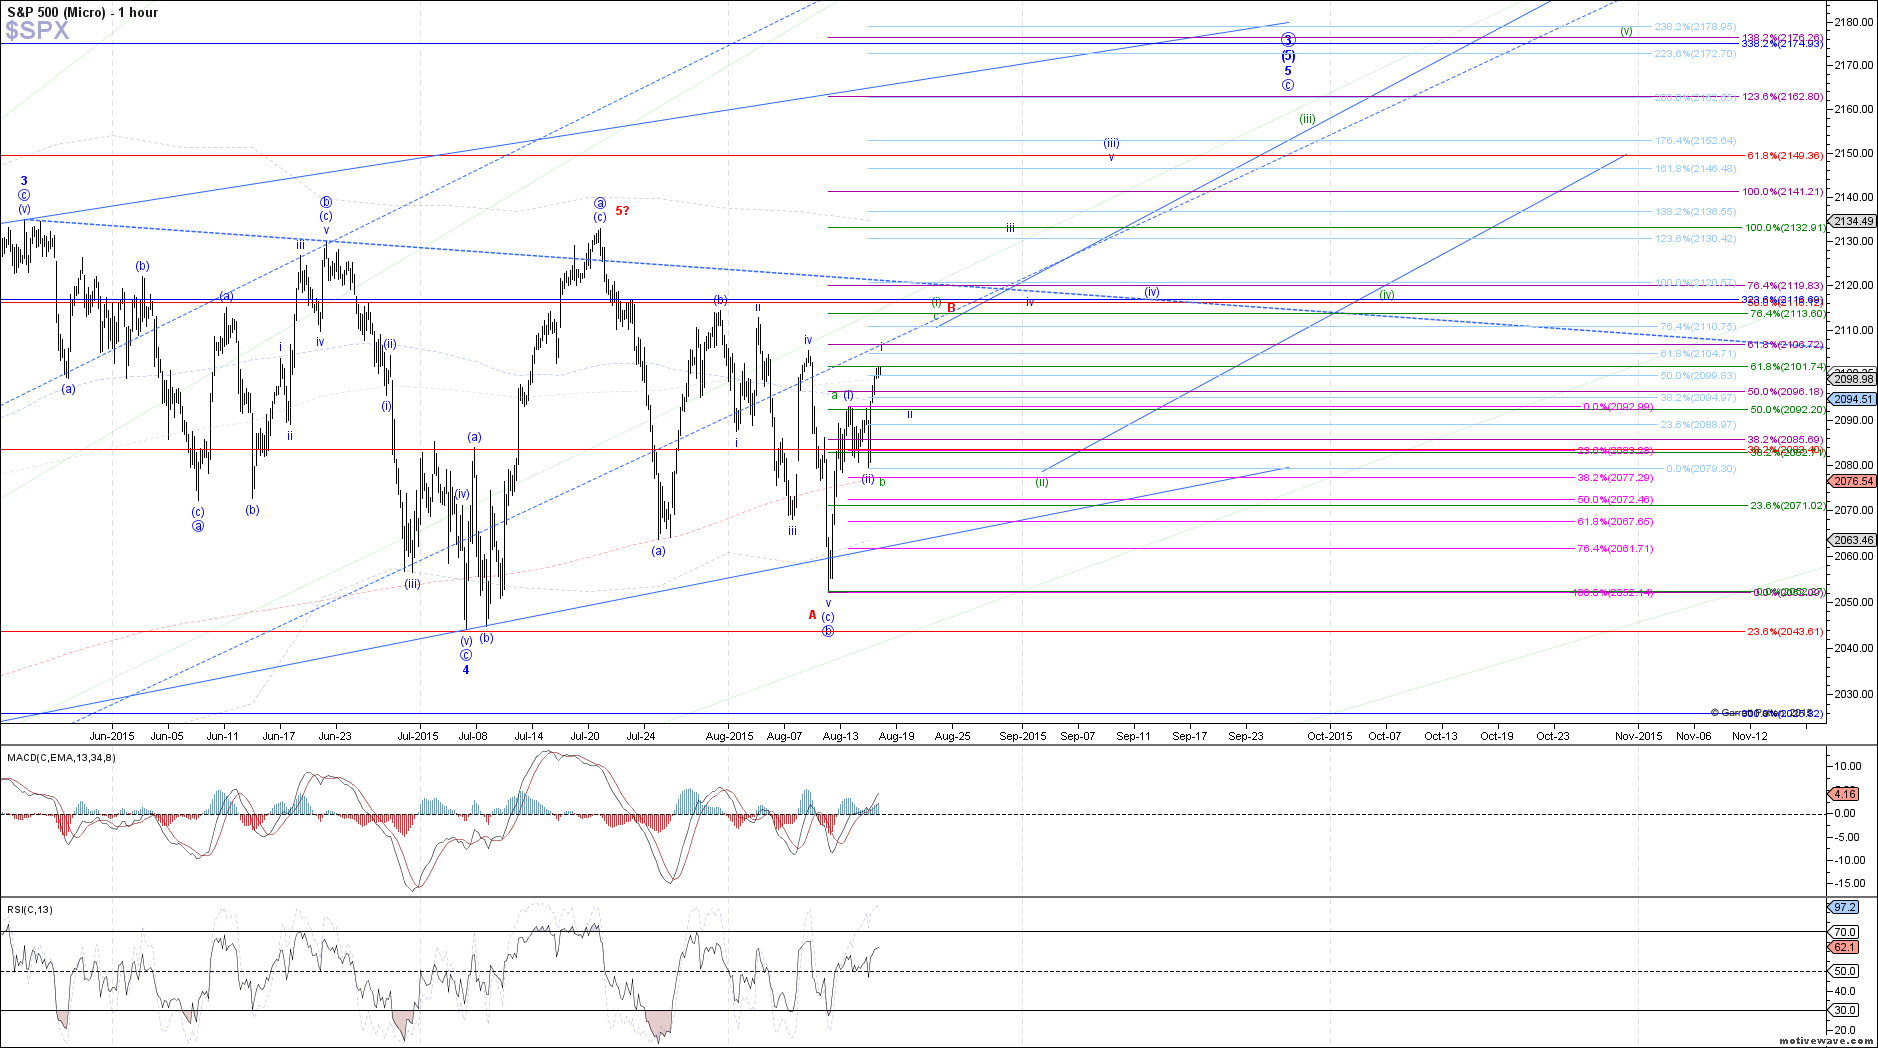Click the Fibonacci label 123.6%(2162.80)
Viewport: 1878px width, 1048px height.
click(1783, 97)
